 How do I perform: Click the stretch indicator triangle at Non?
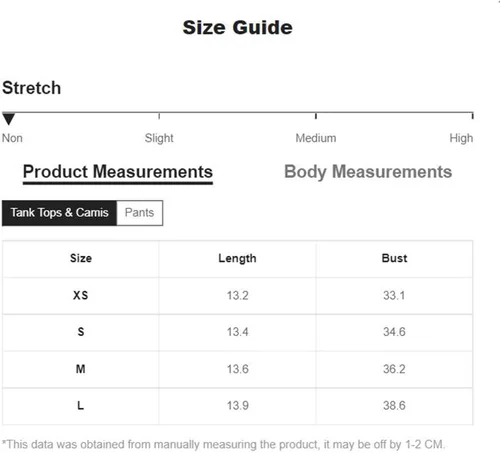(x=8, y=119)
